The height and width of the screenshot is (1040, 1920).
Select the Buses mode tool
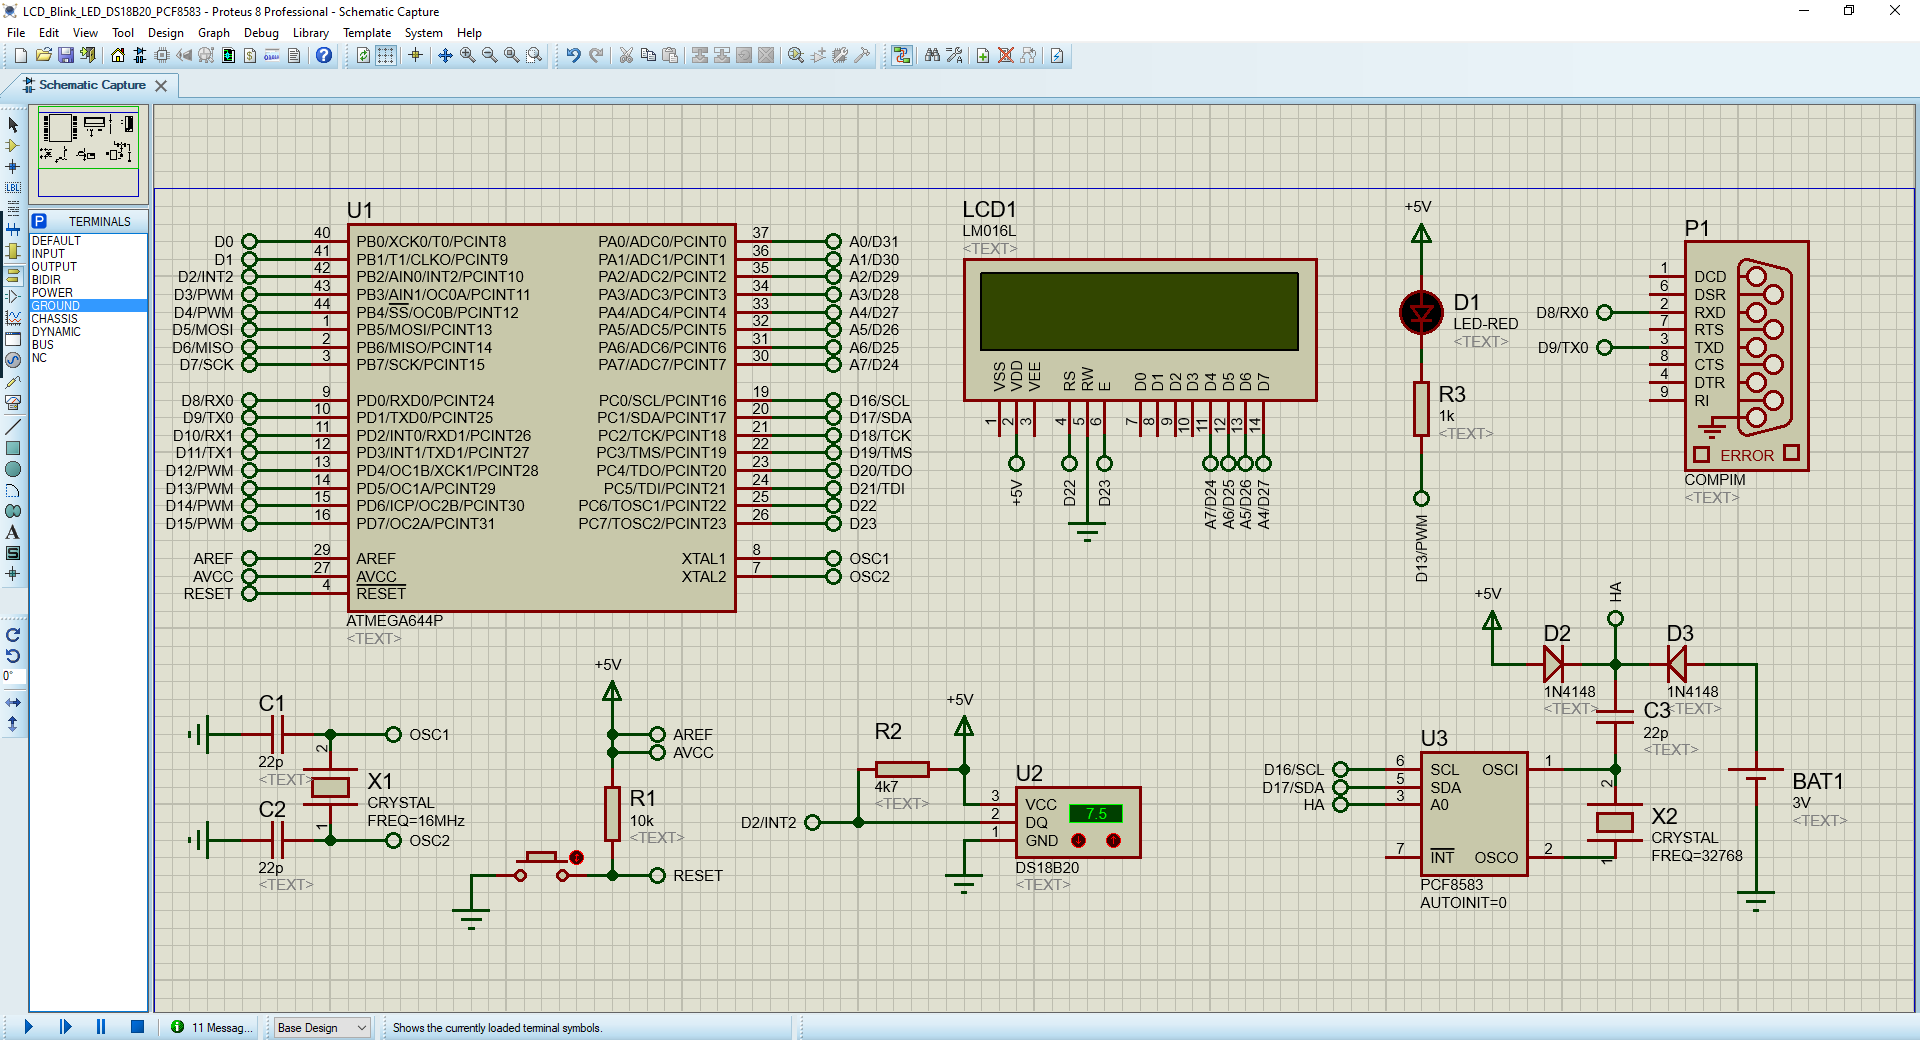(x=13, y=230)
